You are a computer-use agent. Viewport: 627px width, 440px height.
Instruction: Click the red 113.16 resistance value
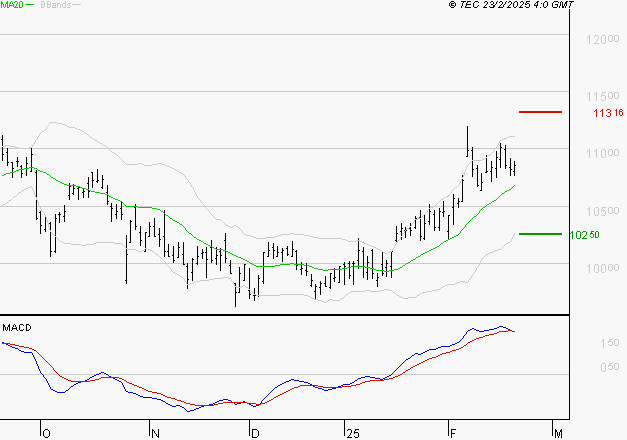(608, 113)
